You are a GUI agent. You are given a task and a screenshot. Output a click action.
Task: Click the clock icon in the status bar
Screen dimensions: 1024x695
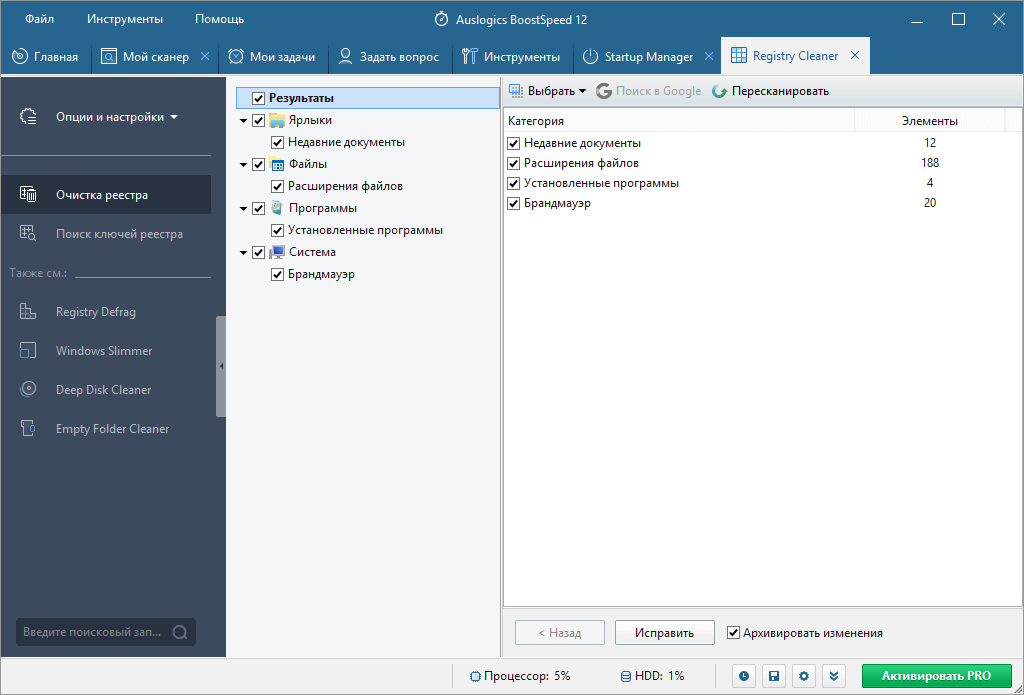744,676
